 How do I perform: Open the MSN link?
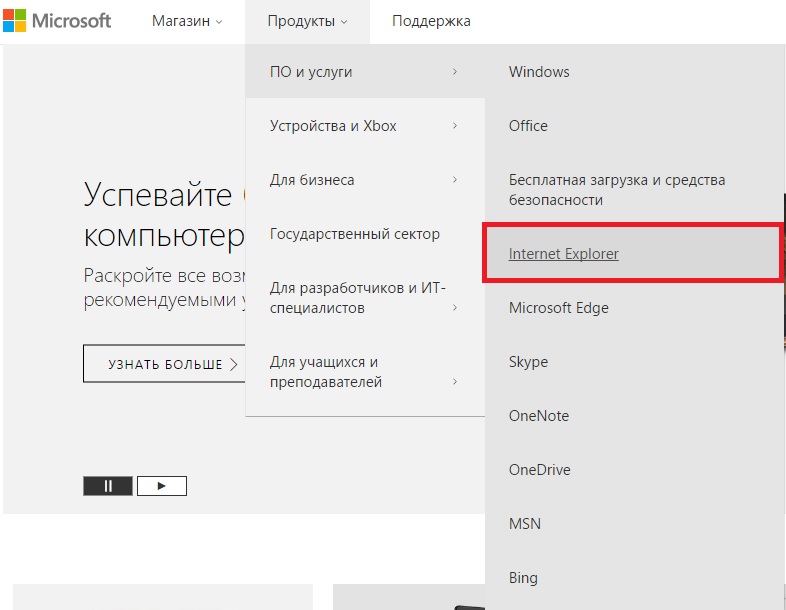coord(524,524)
